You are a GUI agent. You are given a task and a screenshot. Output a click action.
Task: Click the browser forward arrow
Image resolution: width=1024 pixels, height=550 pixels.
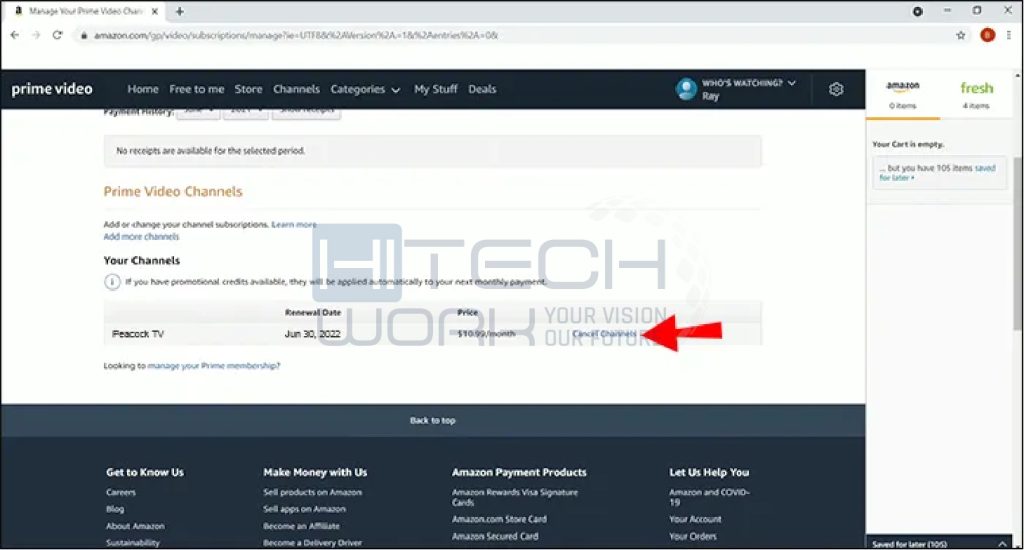coord(36,35)
